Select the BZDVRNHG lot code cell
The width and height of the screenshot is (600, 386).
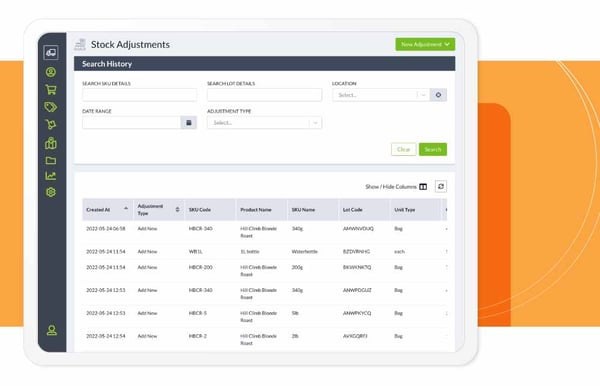click(356, 251)
